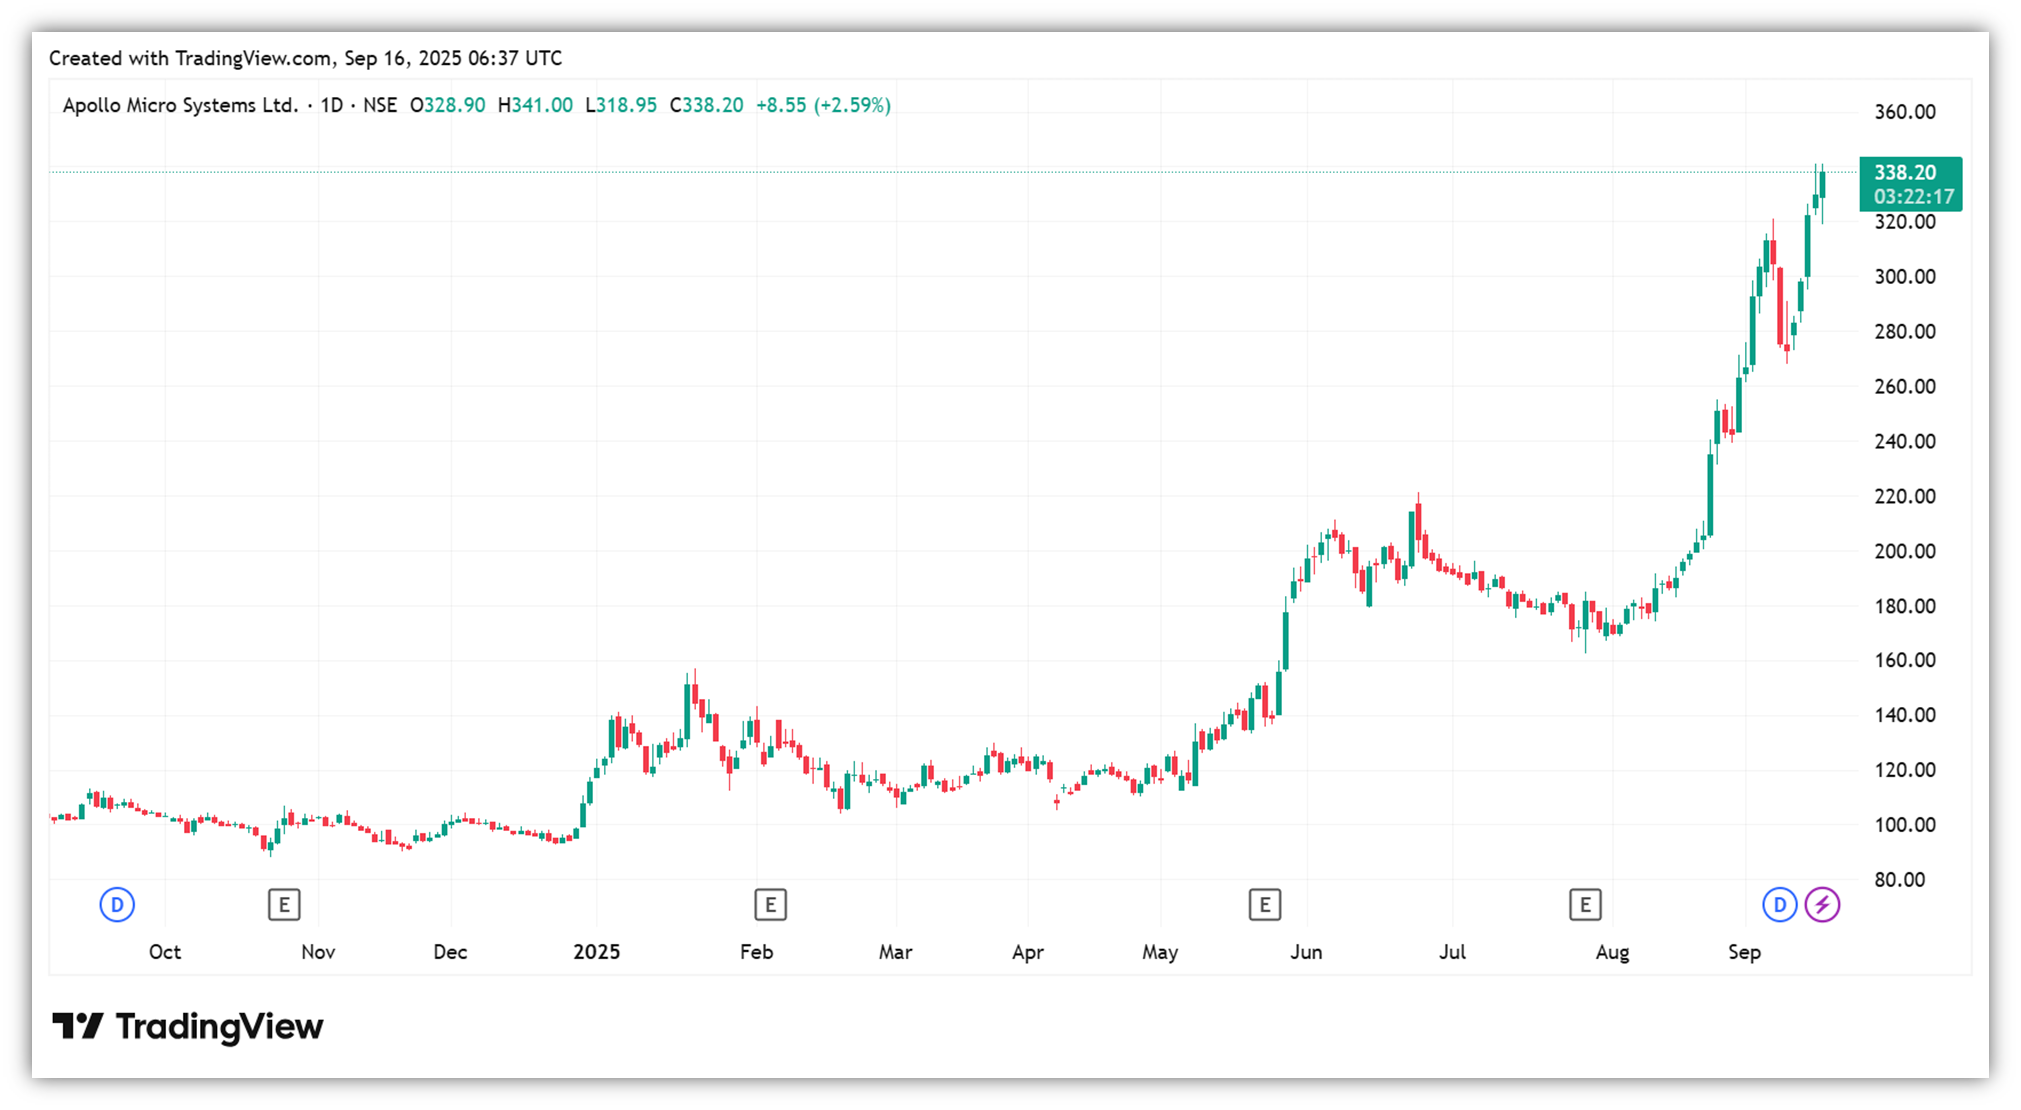Click the "Created with TradingView.com" text
2021x1110 pixels.
pyautogui.click(x=190, y=58)
